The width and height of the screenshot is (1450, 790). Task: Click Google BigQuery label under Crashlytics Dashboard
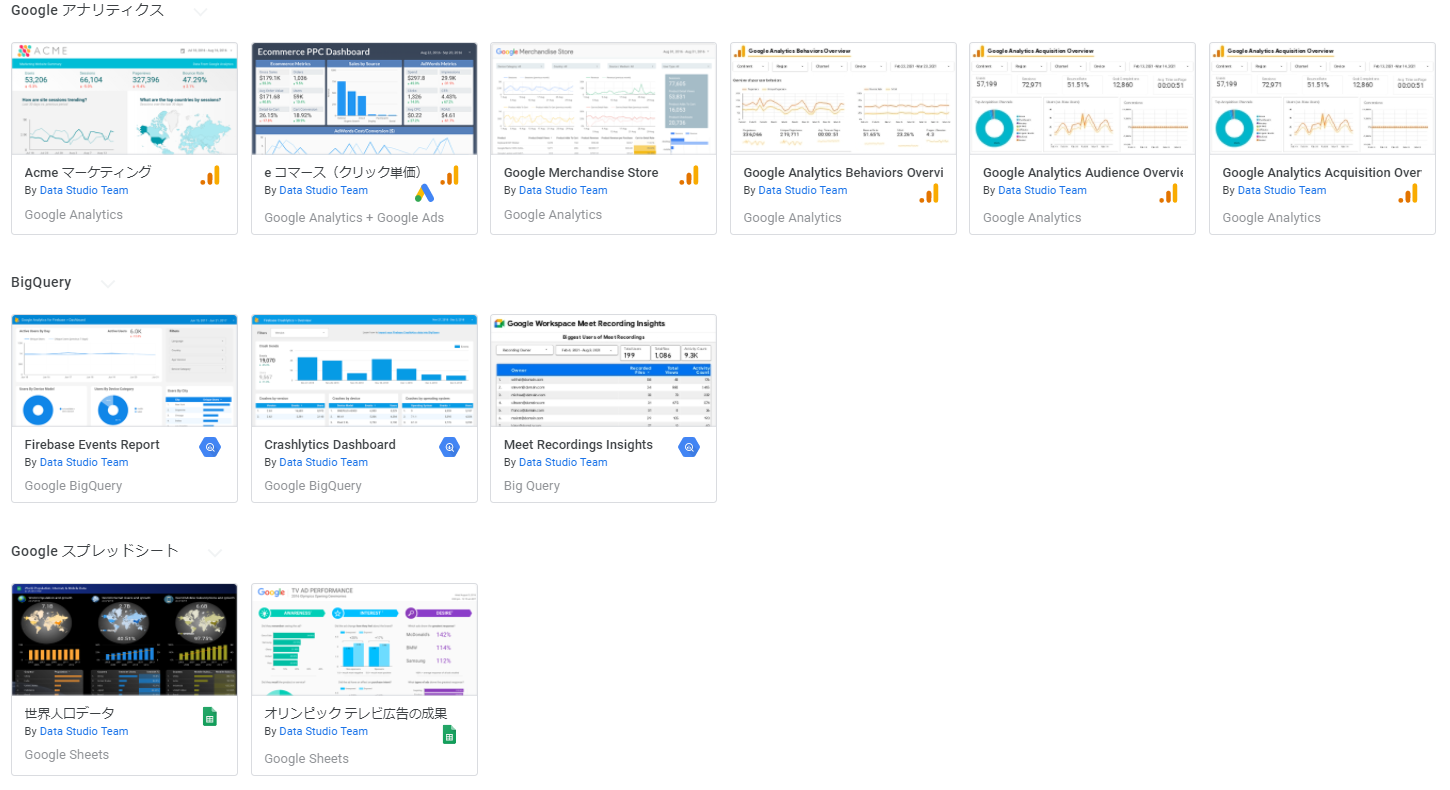point(313,486)
